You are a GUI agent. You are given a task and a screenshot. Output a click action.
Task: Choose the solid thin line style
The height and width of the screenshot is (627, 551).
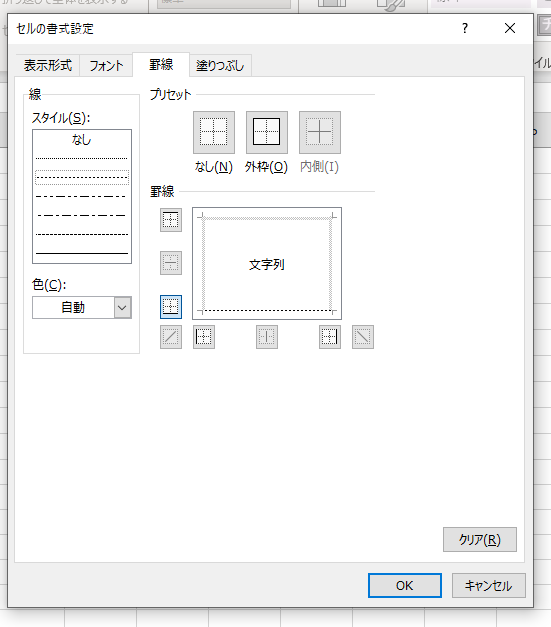82,253
